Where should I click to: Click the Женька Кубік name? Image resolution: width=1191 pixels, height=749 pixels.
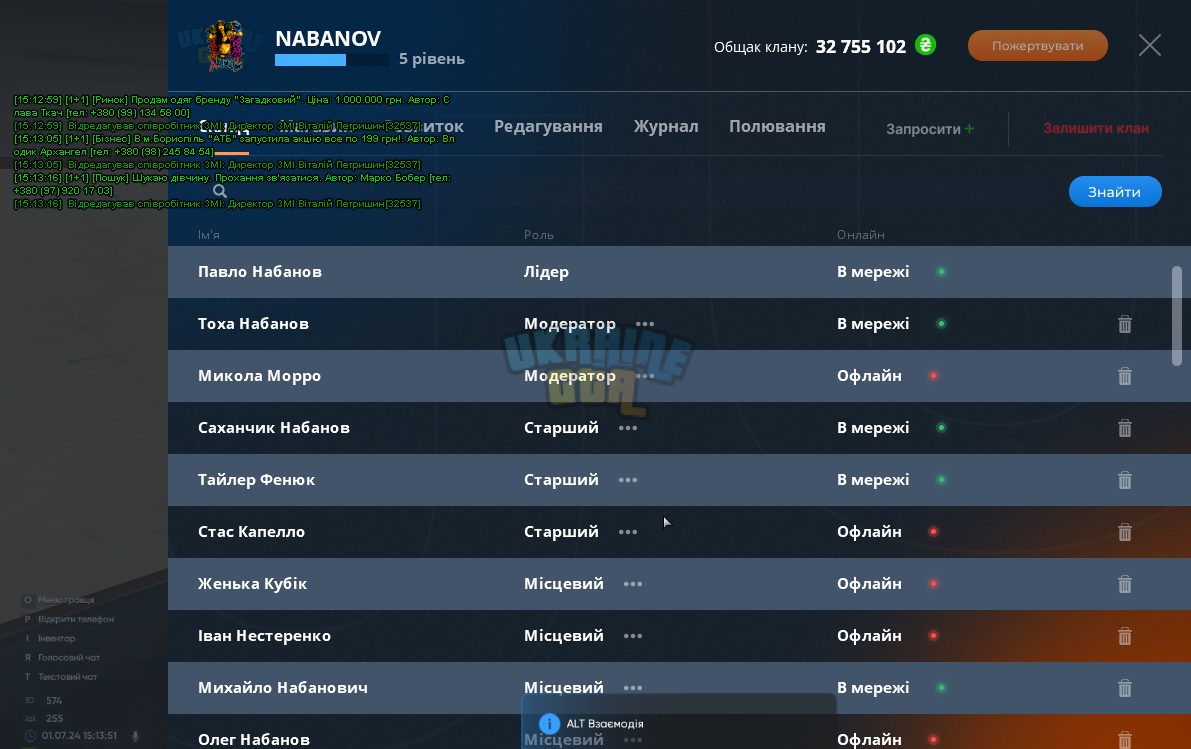pos(252,584)
